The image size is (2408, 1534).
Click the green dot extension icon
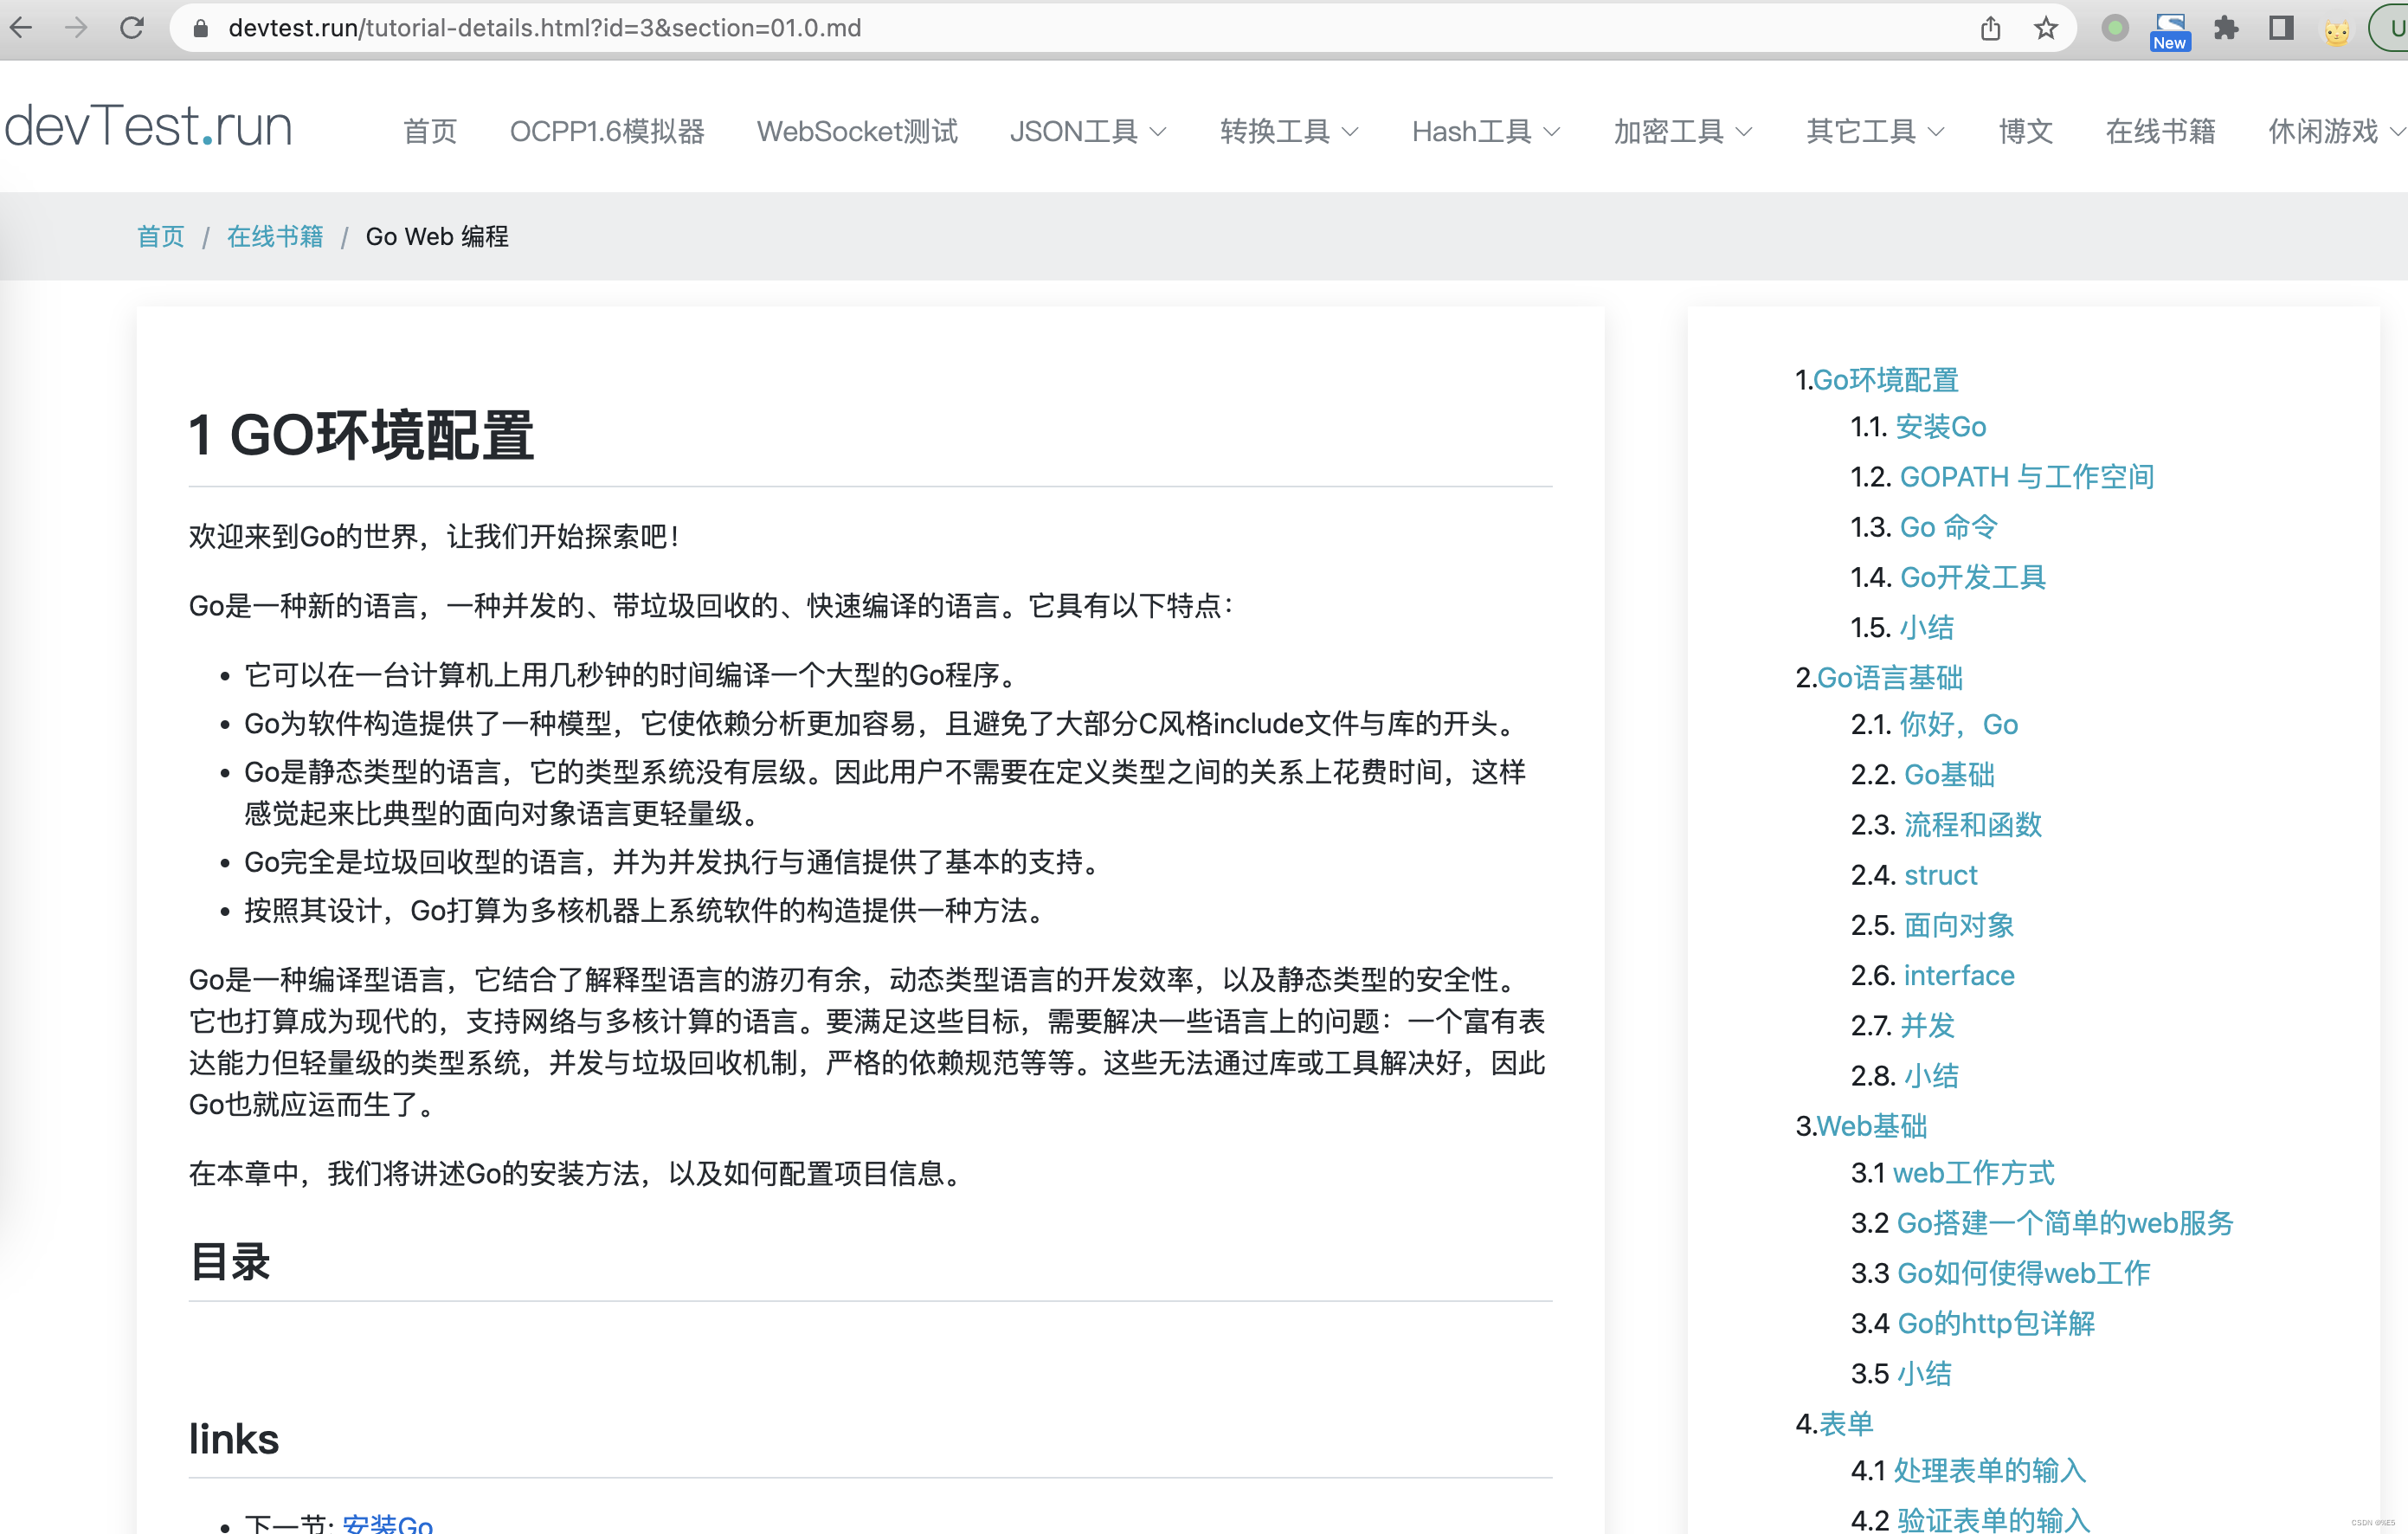click(2115, 28)
